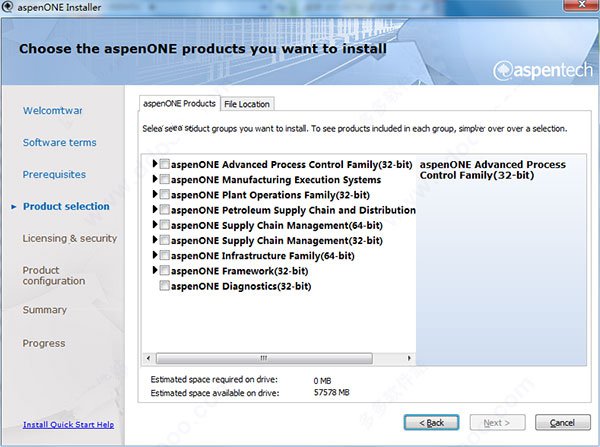Screen dimensions: 600x447
Task: Select the aspenONE Advanced Process Control Family(32-bit) label
Action: tap(292, 165)
